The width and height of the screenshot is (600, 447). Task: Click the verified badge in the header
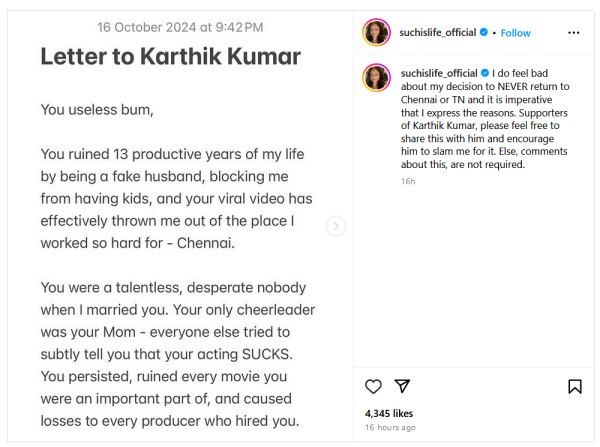tap(484, 33)
